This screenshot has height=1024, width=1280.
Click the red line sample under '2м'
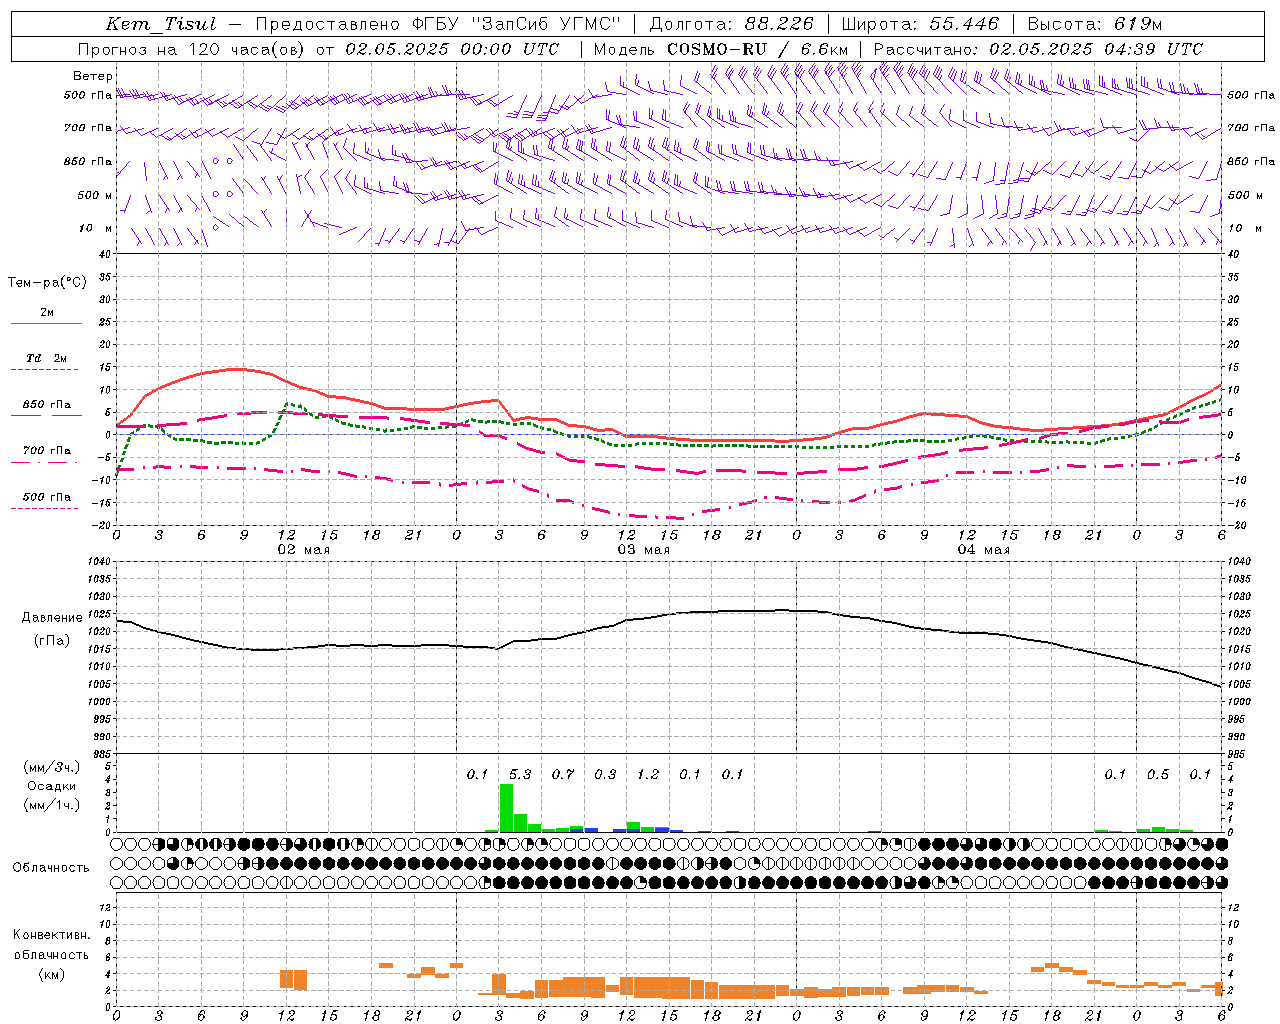(x=47, y=324)
